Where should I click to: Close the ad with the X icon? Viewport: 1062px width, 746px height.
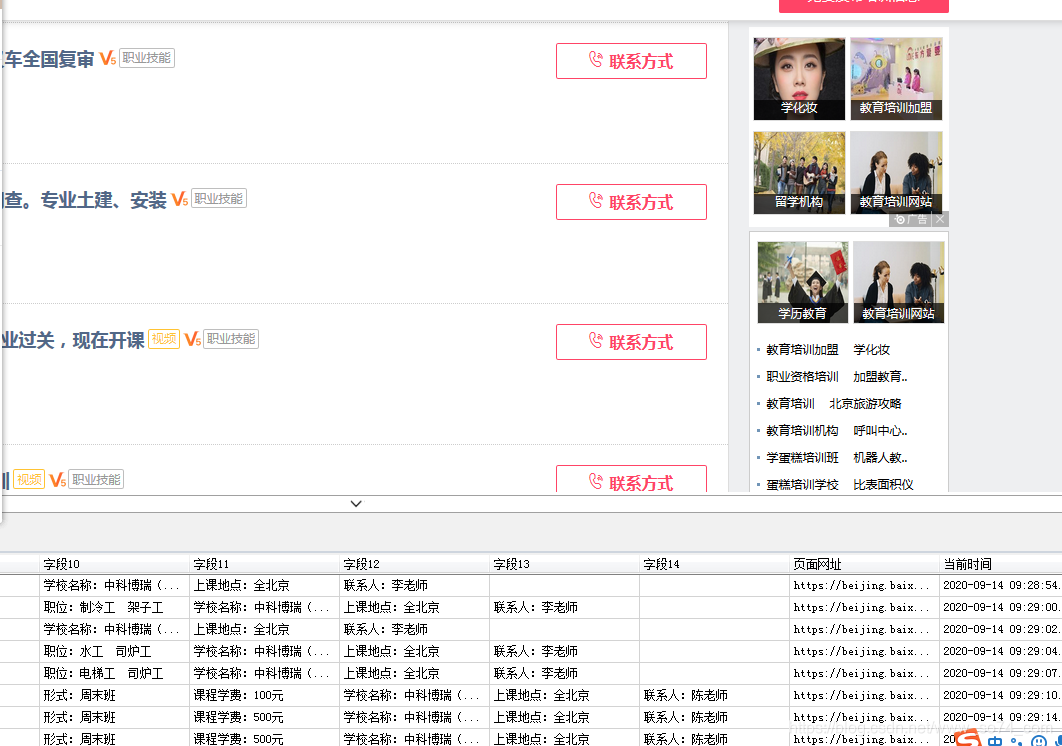pyautogui.click(x=940, y=220)
